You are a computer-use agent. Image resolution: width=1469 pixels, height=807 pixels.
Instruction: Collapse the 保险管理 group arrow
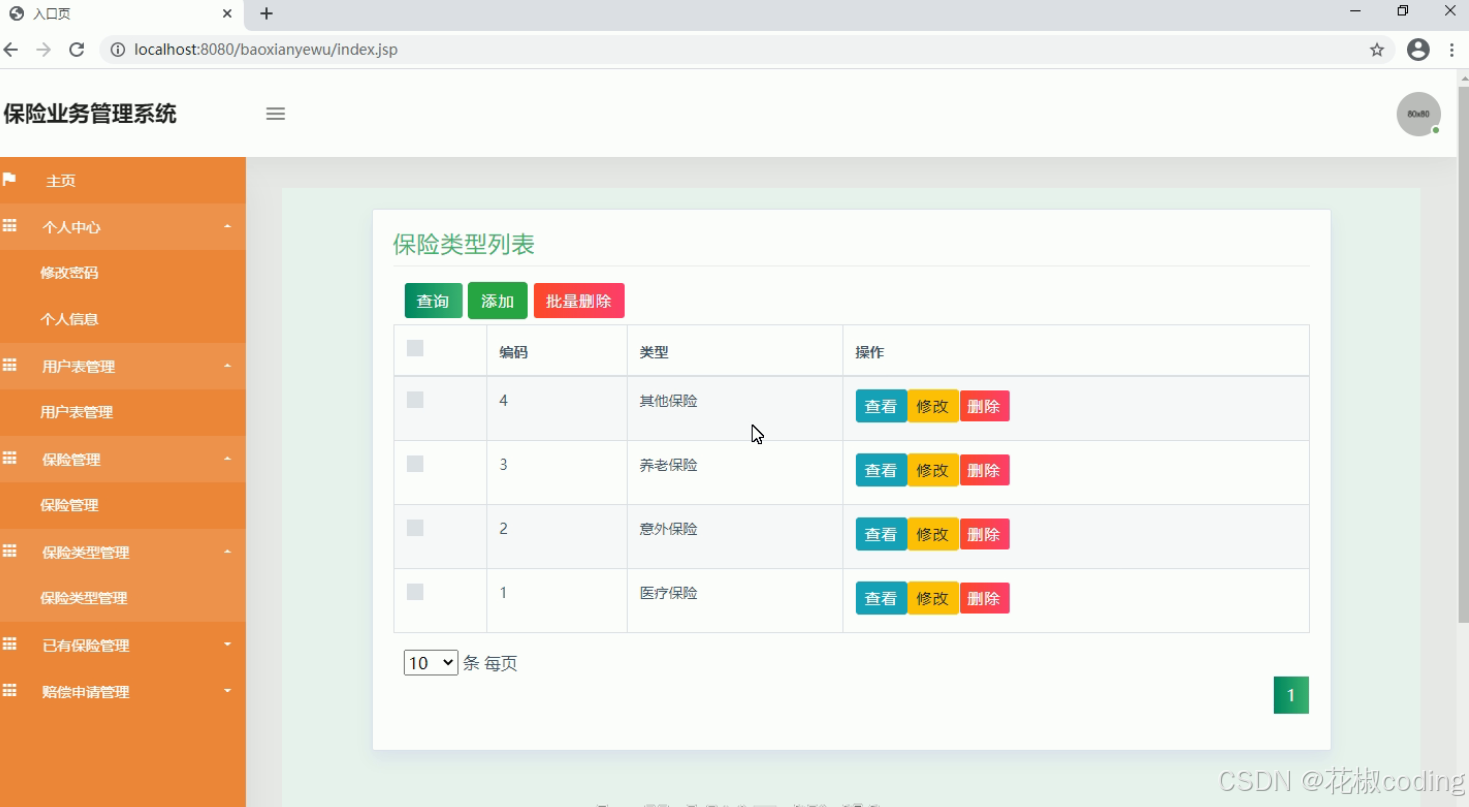227,459
